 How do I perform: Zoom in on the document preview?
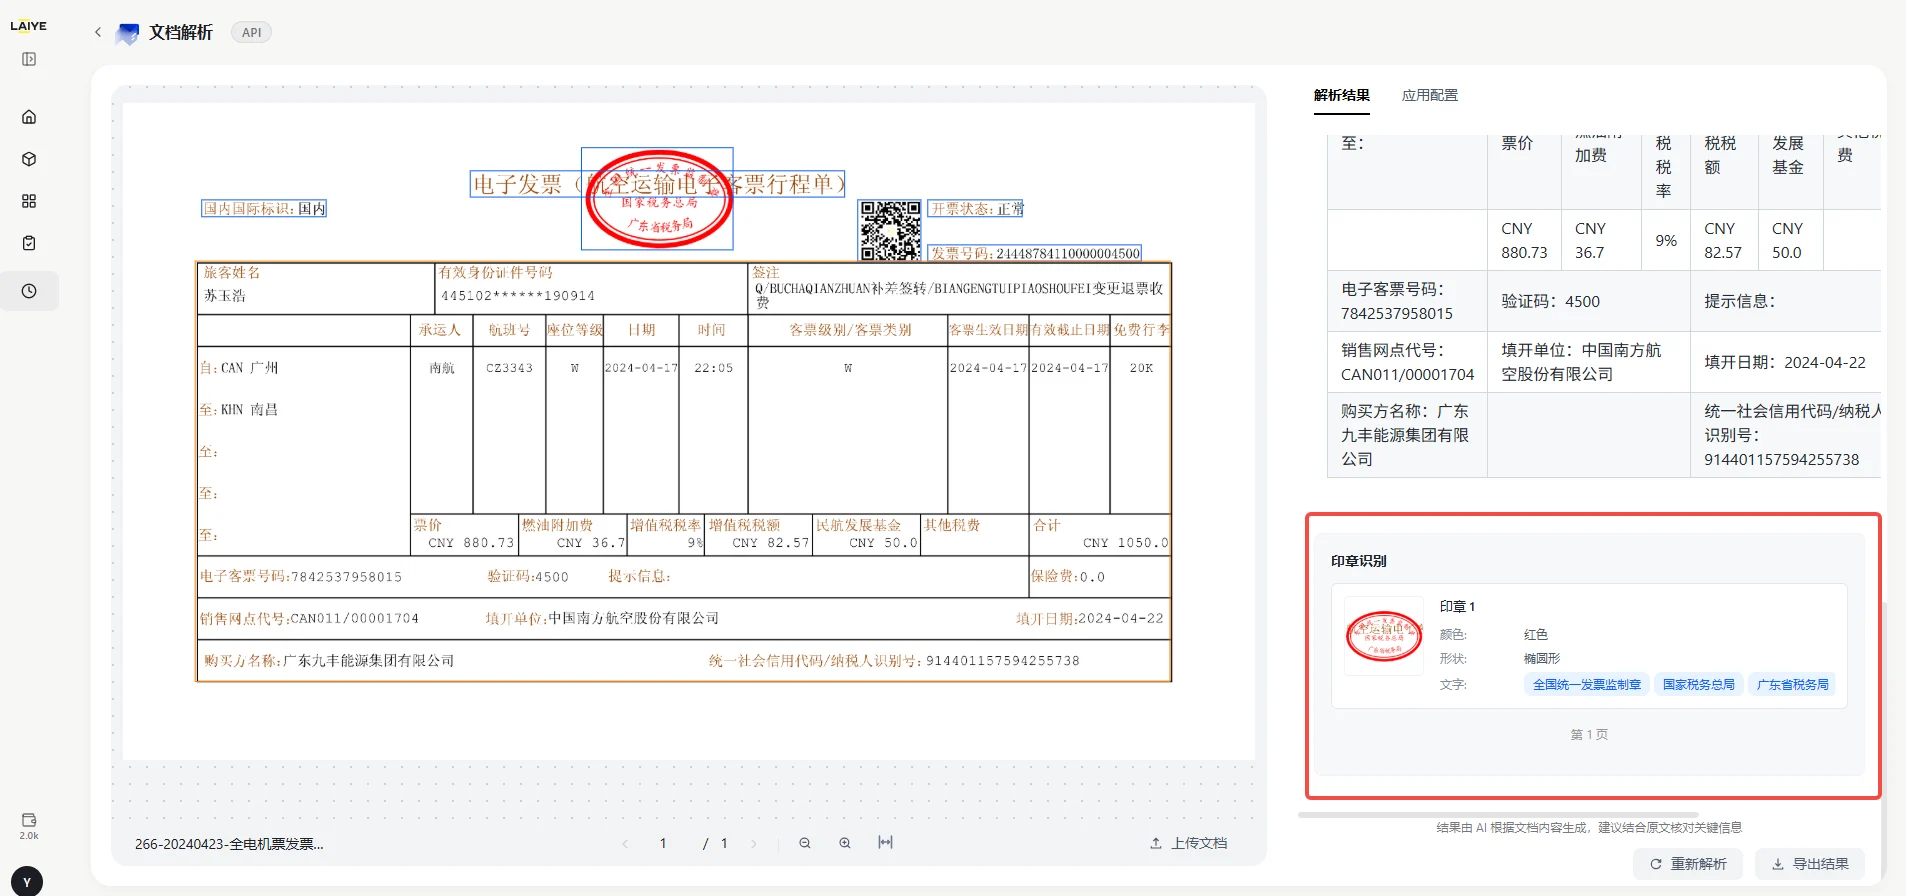[845, 843]
